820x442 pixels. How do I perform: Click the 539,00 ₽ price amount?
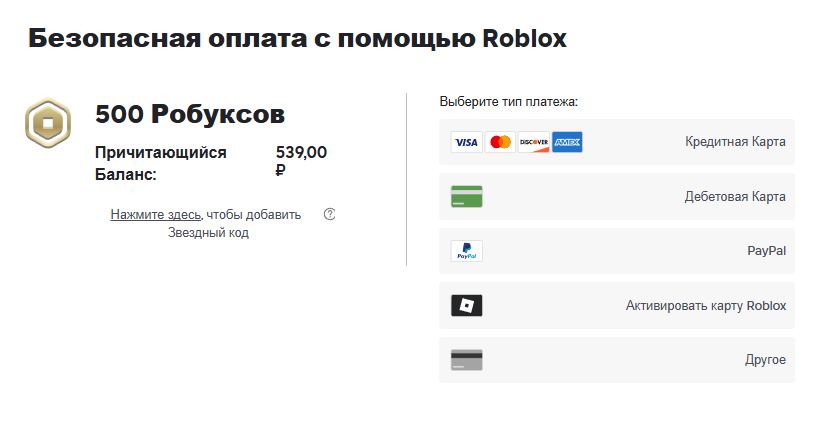[301, 161]
